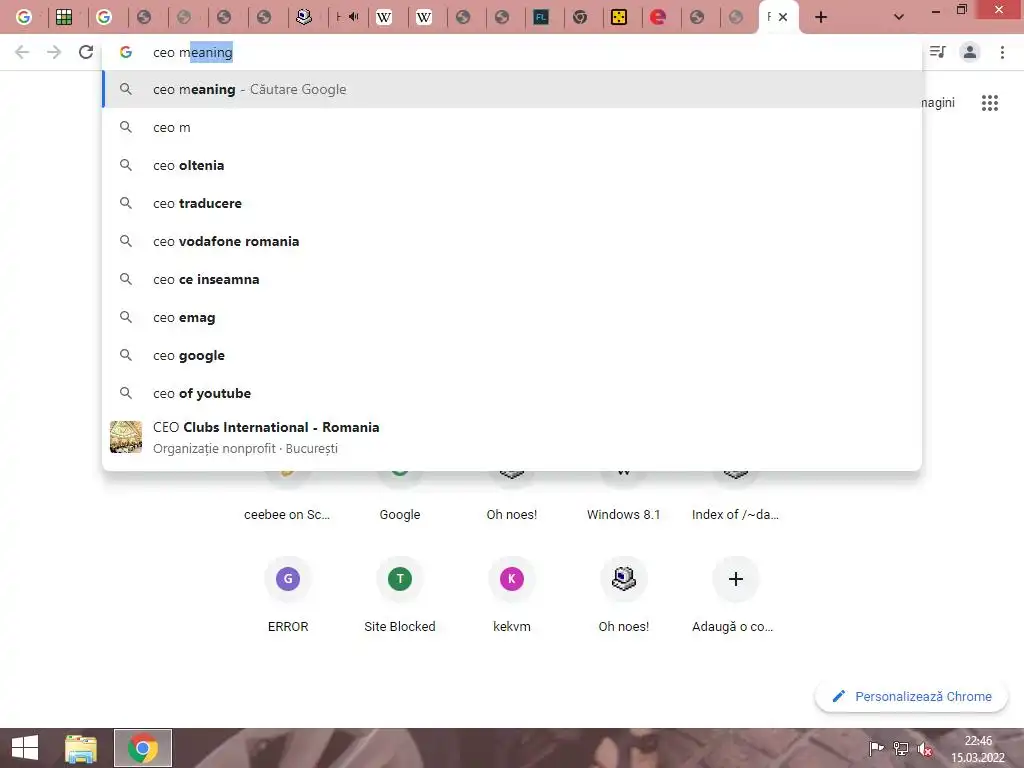The width and height of the screenshot is (1024, 768).
Task: Switch to the tab playing audio
Action: (347, 17)
